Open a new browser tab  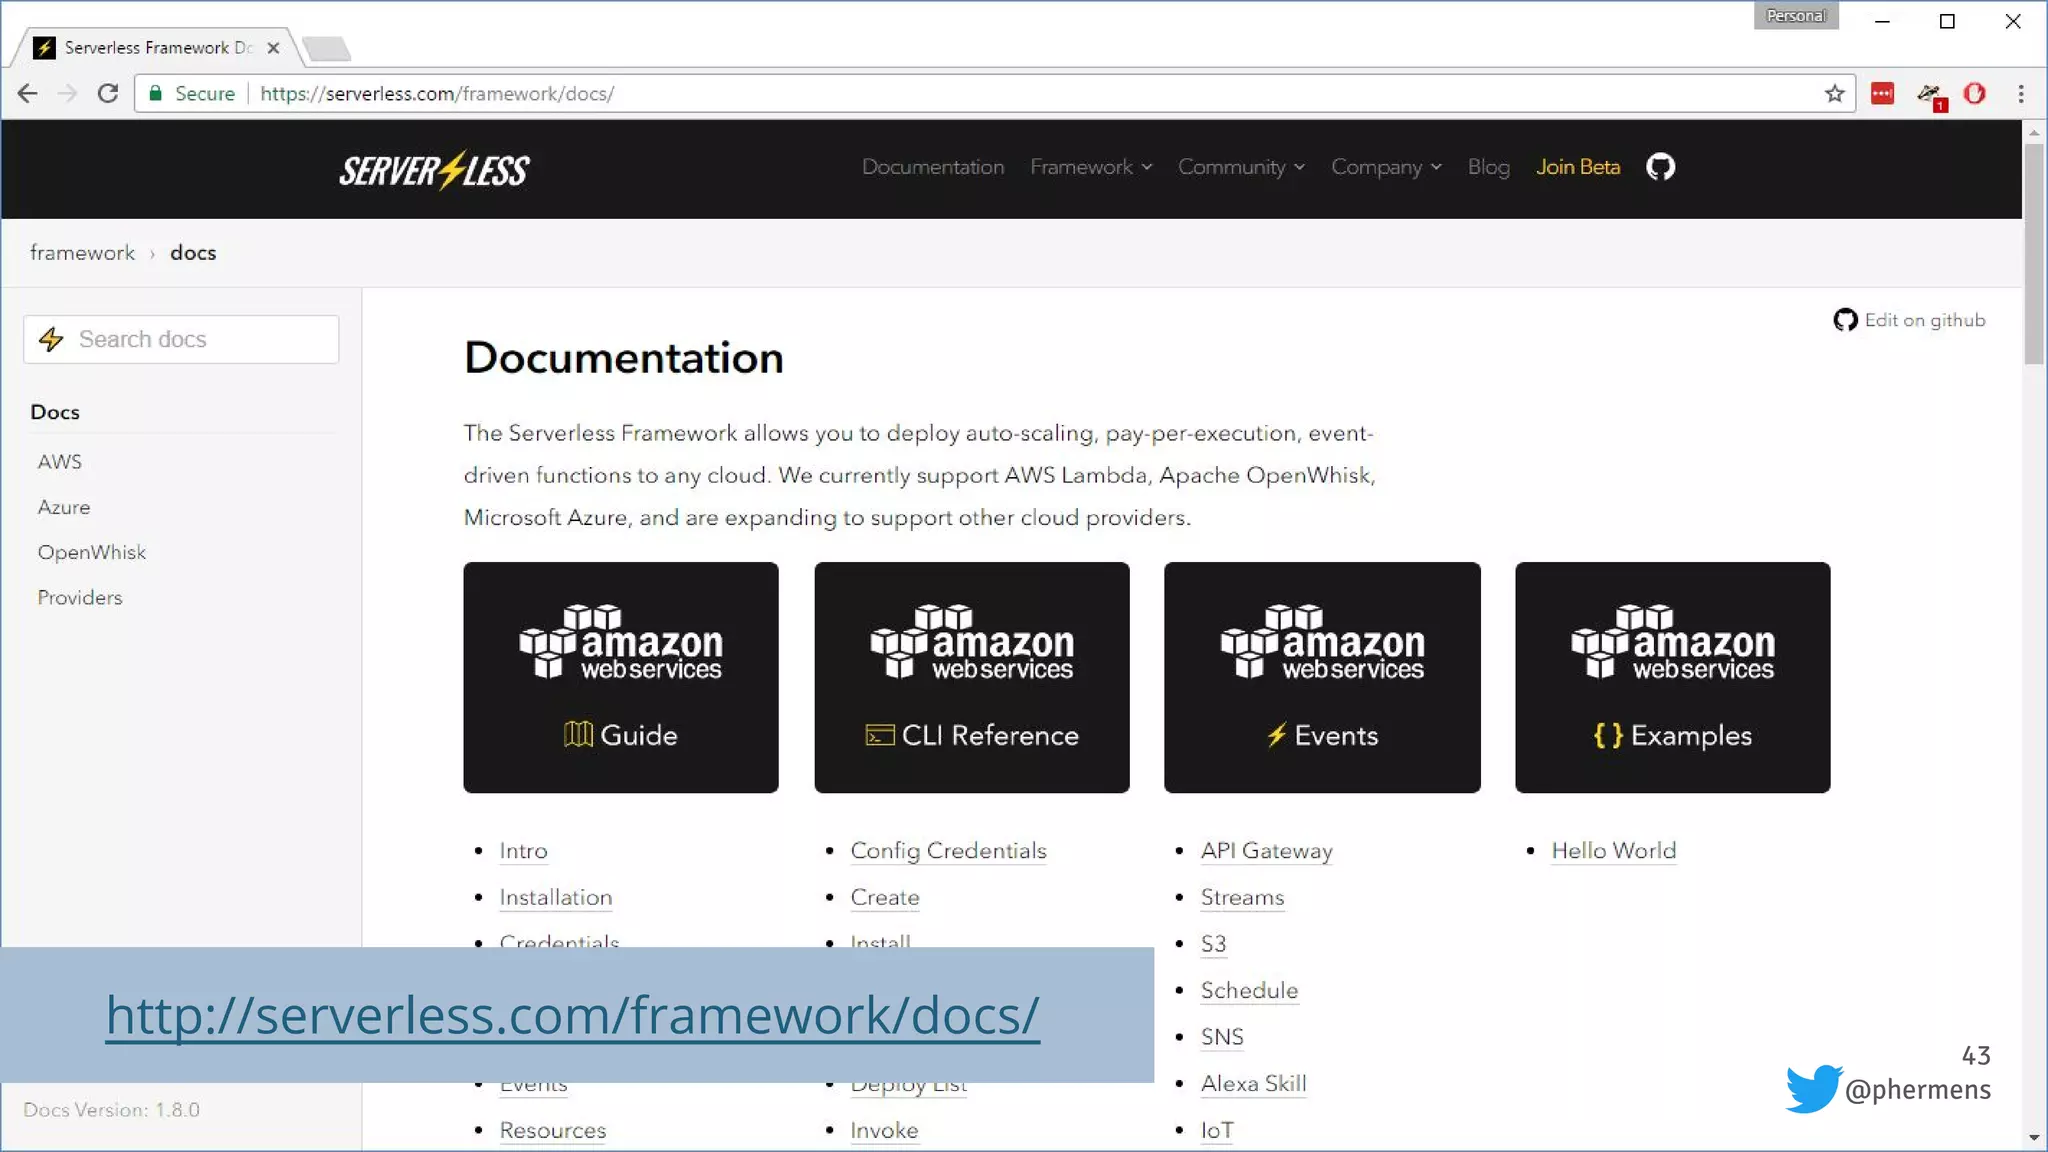(326, 48)
